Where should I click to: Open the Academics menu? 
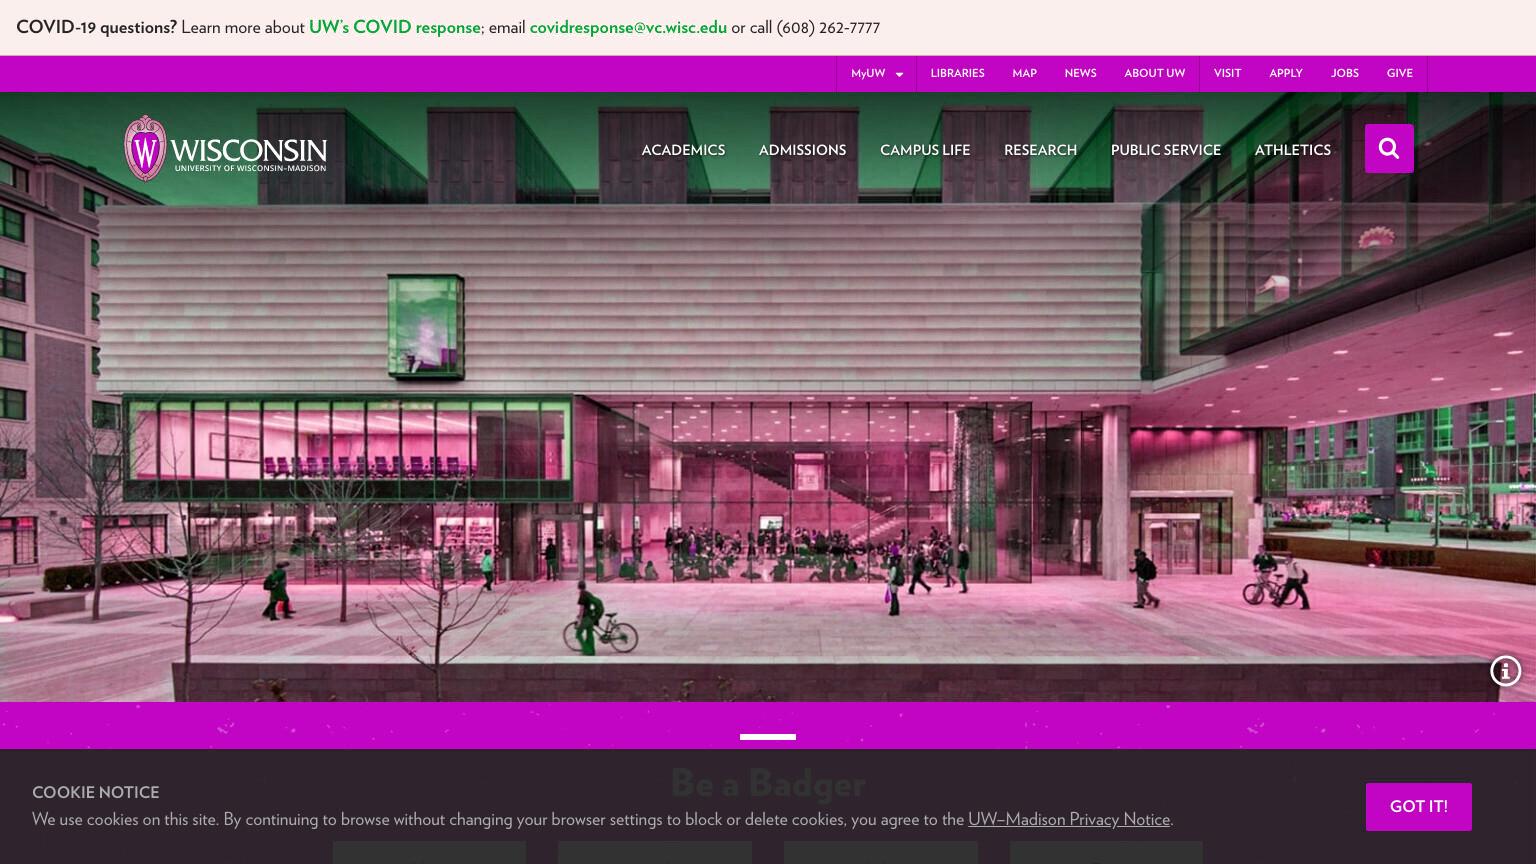click(683, 150)
